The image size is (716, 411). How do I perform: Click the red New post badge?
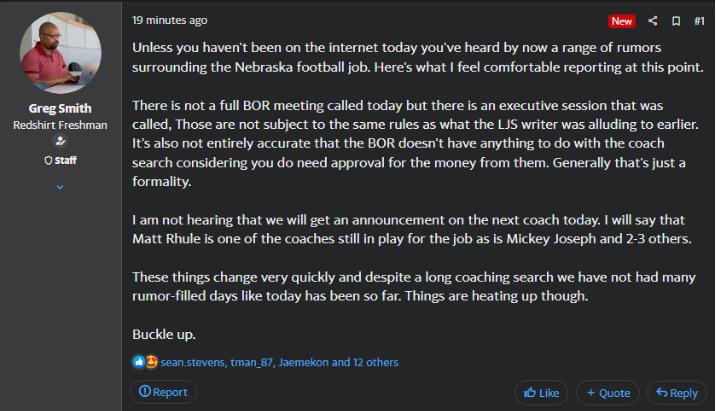pos(622,21)
